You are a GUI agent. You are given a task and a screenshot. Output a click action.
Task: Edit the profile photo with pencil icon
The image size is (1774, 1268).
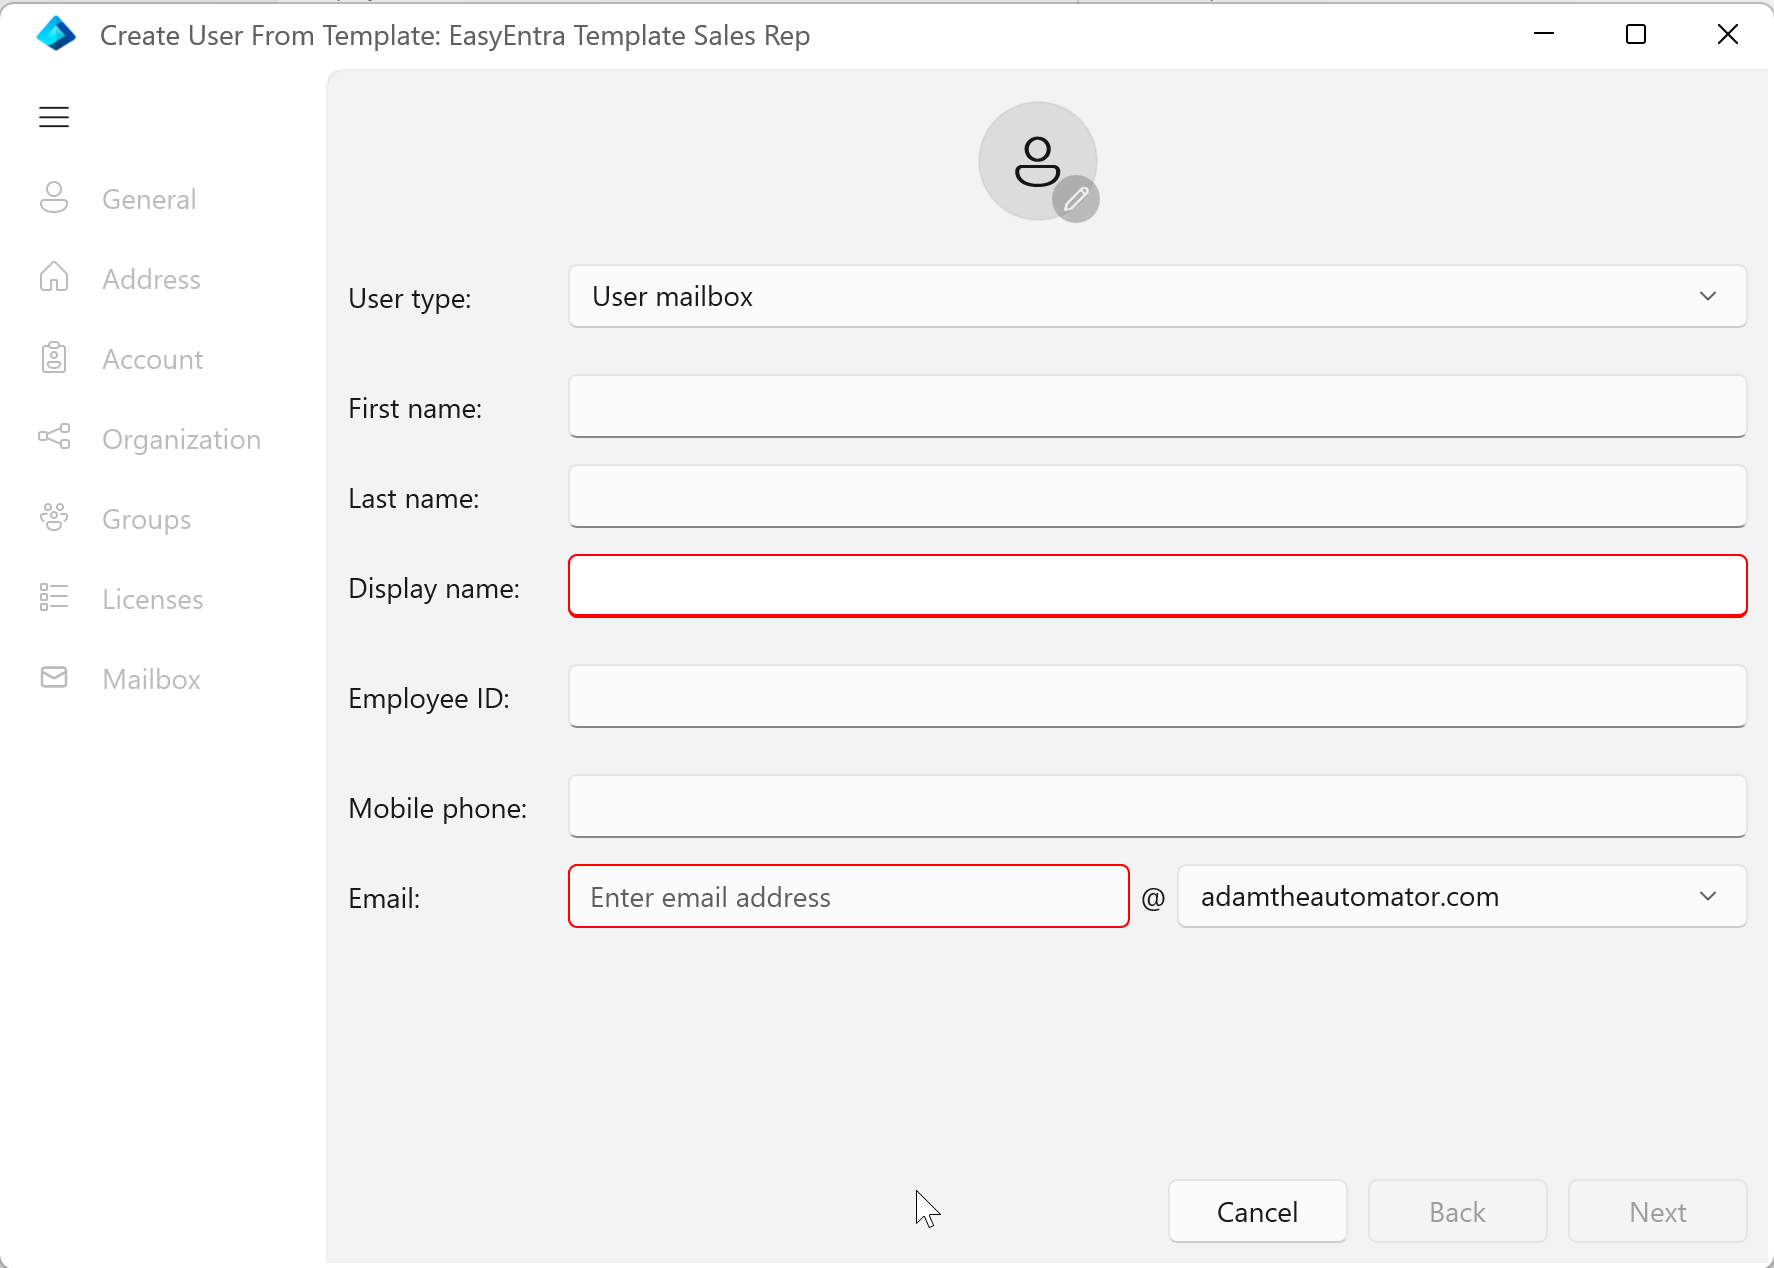1075,199
